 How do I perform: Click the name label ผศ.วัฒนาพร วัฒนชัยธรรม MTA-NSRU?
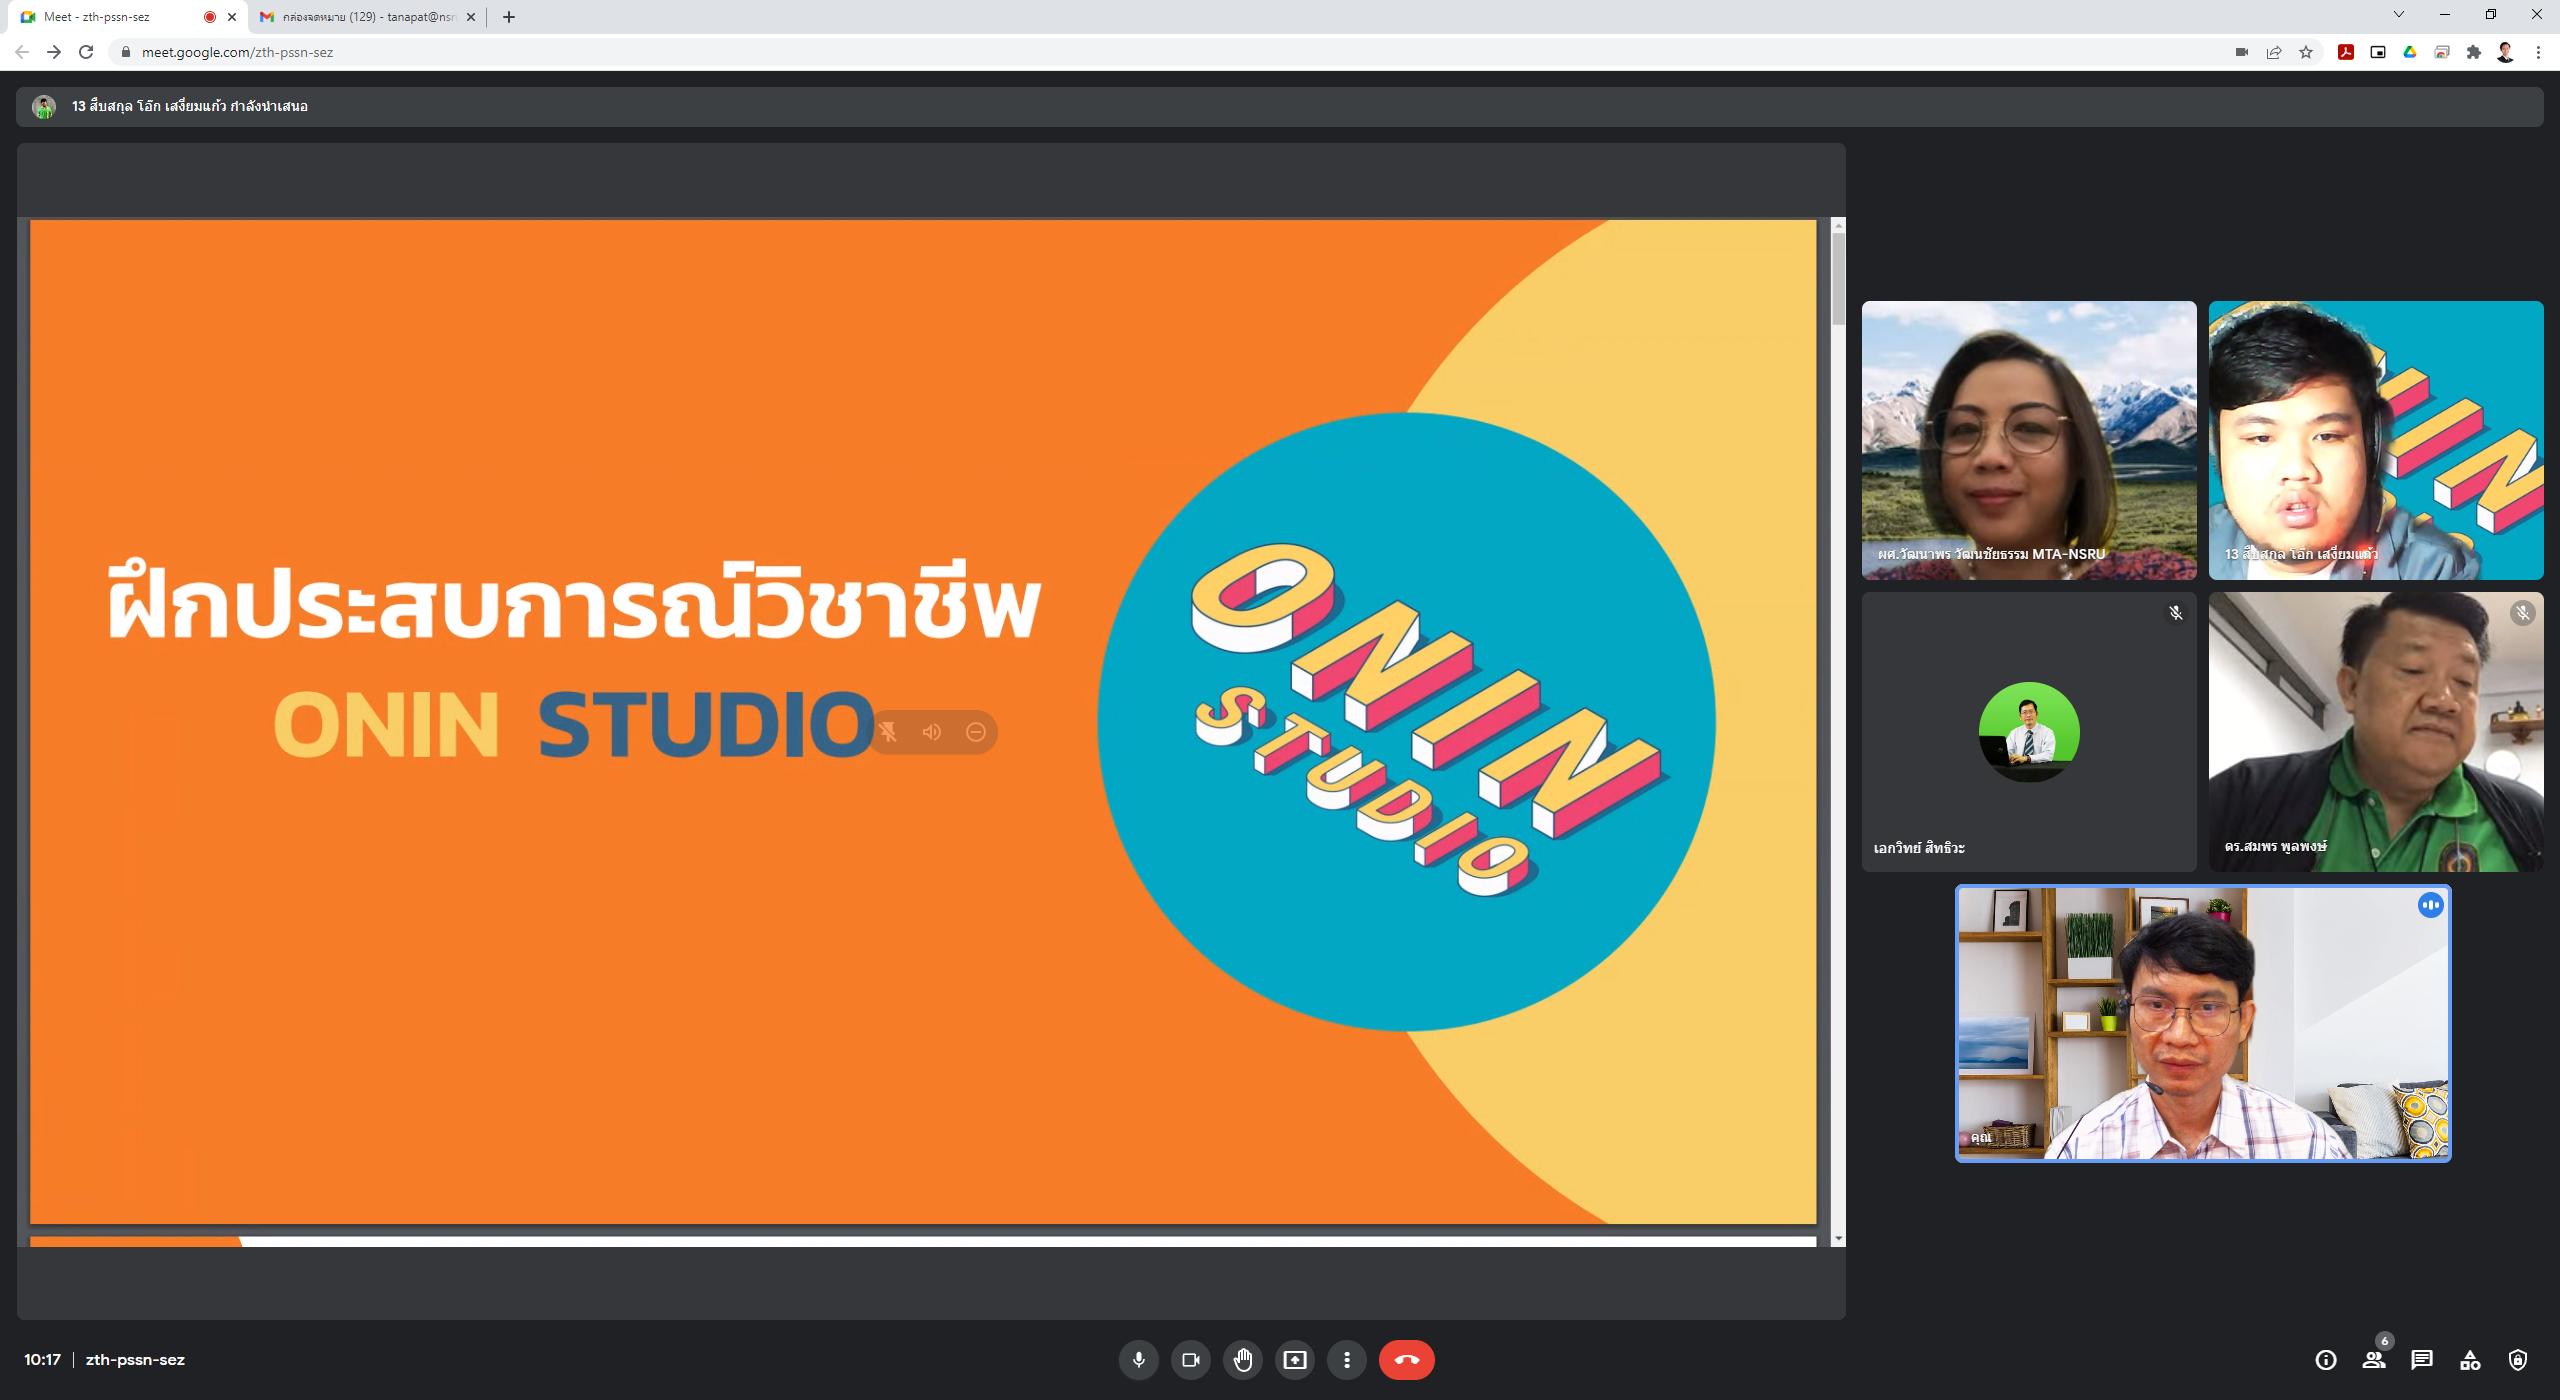[1991, 554]
